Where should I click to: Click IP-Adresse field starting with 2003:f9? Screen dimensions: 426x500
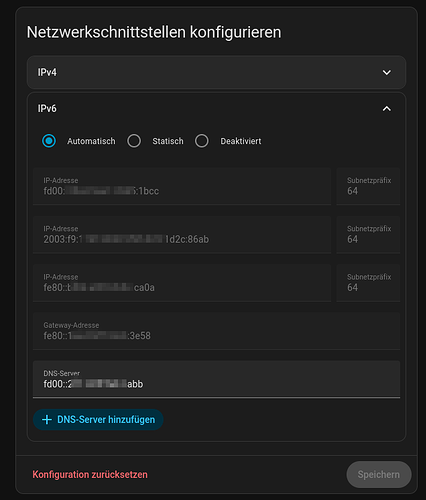pos(182,234)
